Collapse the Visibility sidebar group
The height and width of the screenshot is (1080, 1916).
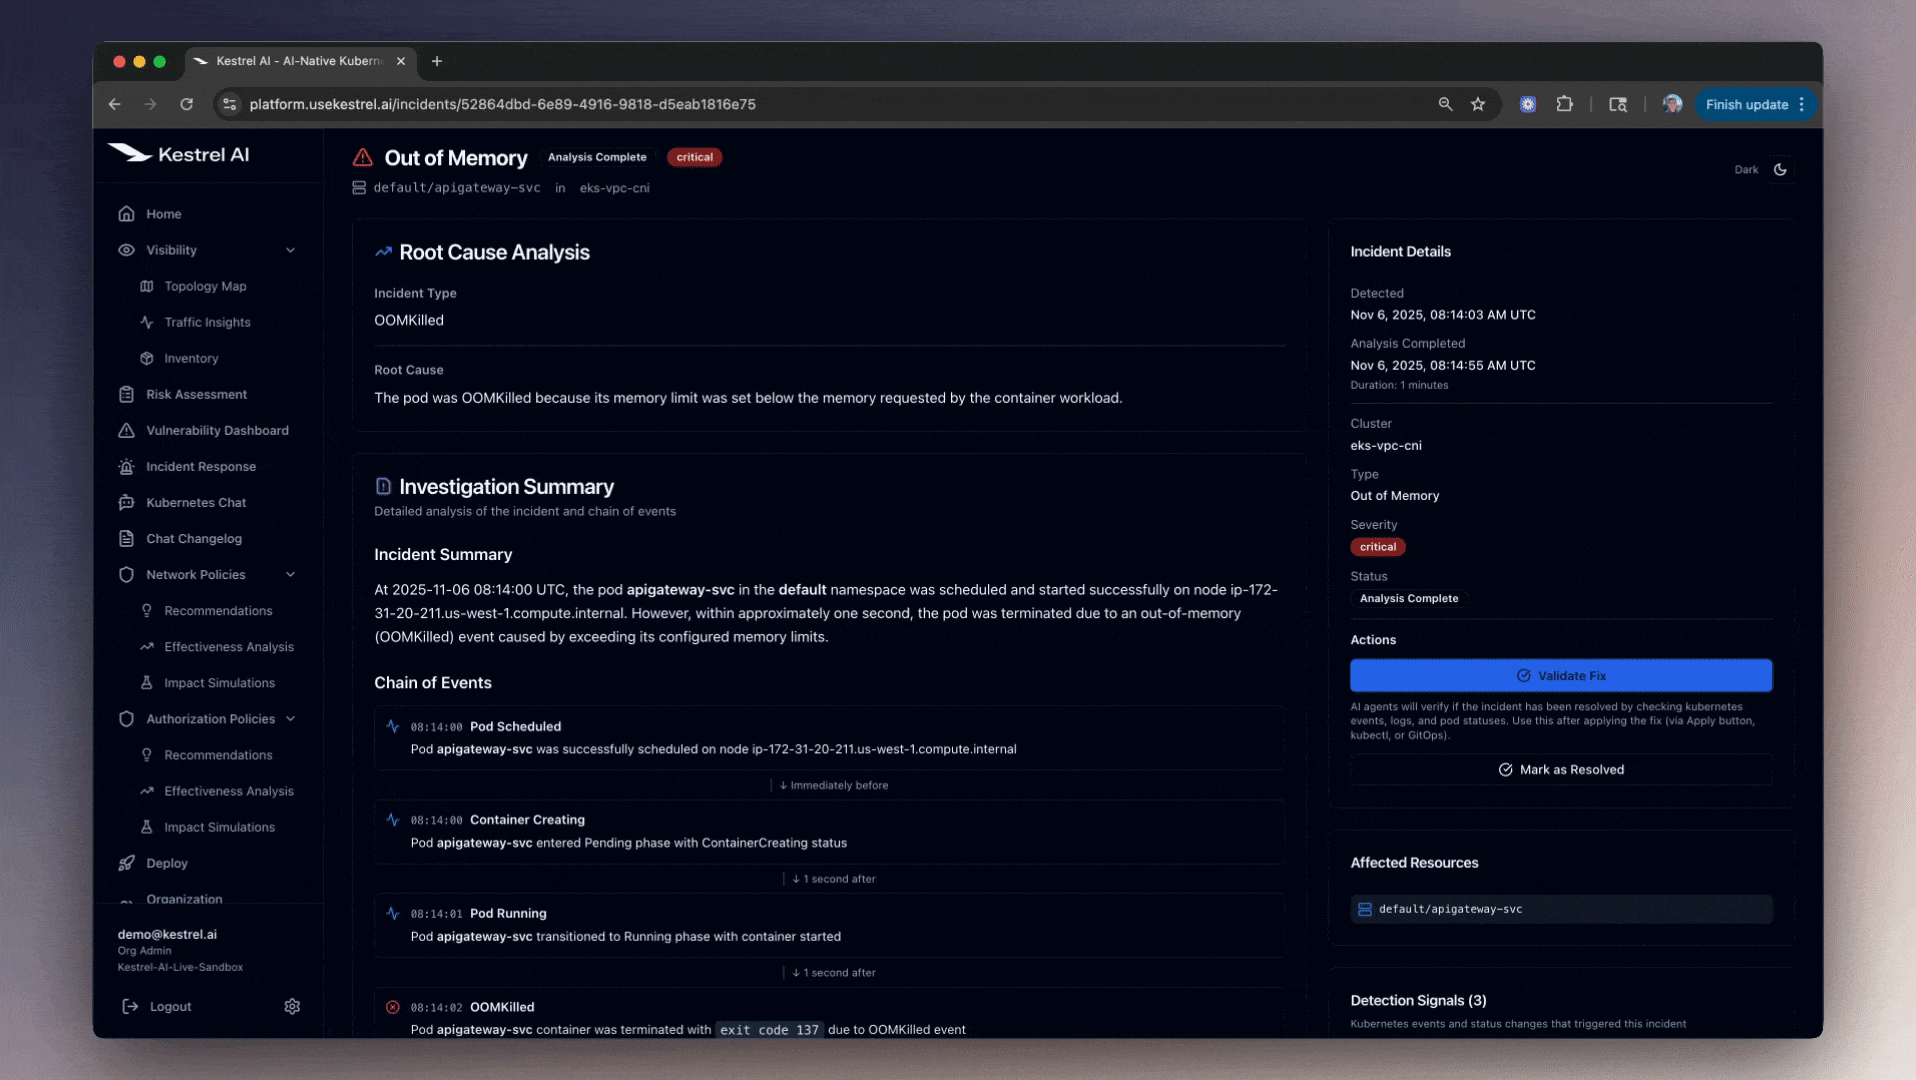pyautogui.click(x=290, y=250)
